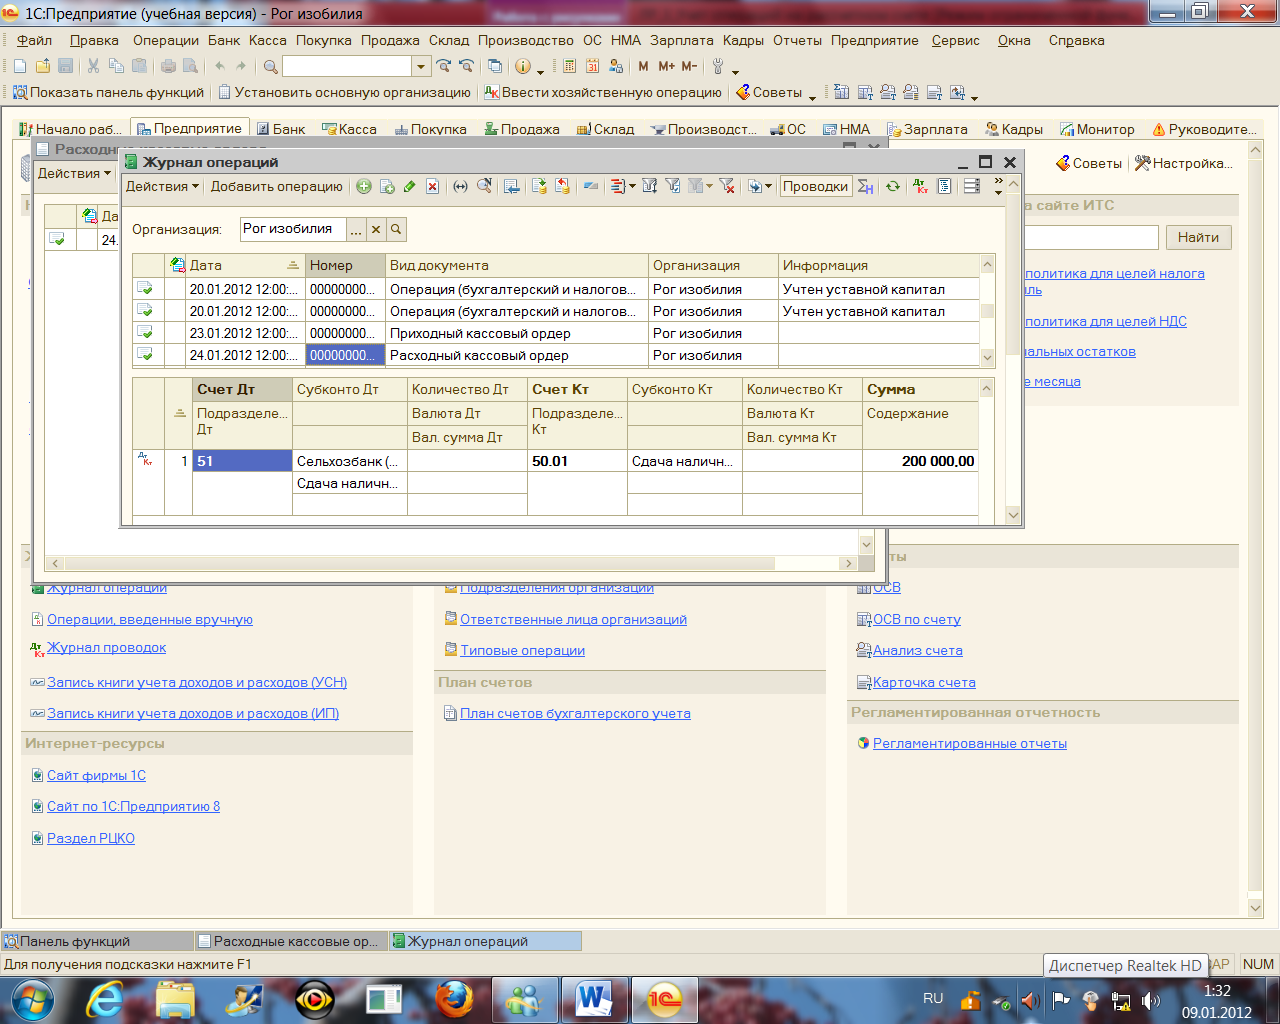The height and width of the screenshot is (1024, 1280).
Task: Open Firefox from the Windows taskbar
Action: click(x=454, y=999)
